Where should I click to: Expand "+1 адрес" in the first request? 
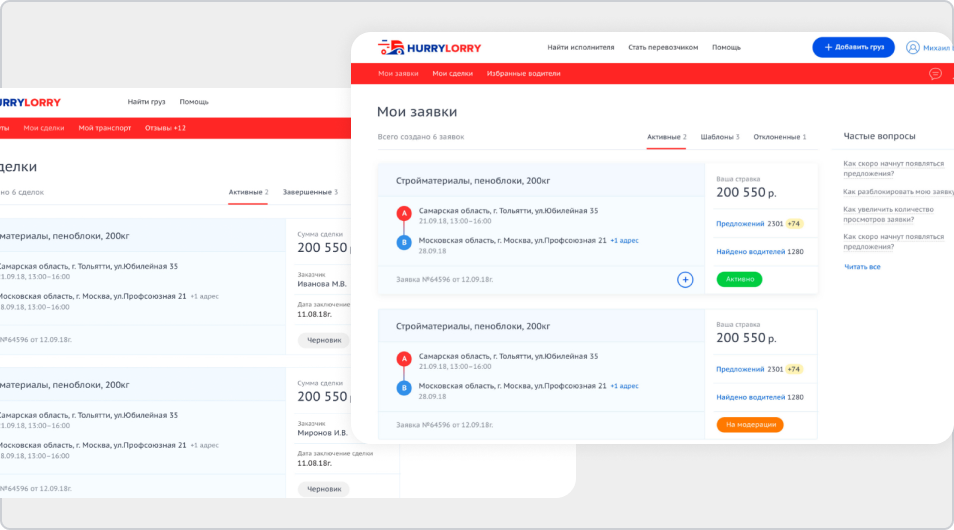coord(624,241)
